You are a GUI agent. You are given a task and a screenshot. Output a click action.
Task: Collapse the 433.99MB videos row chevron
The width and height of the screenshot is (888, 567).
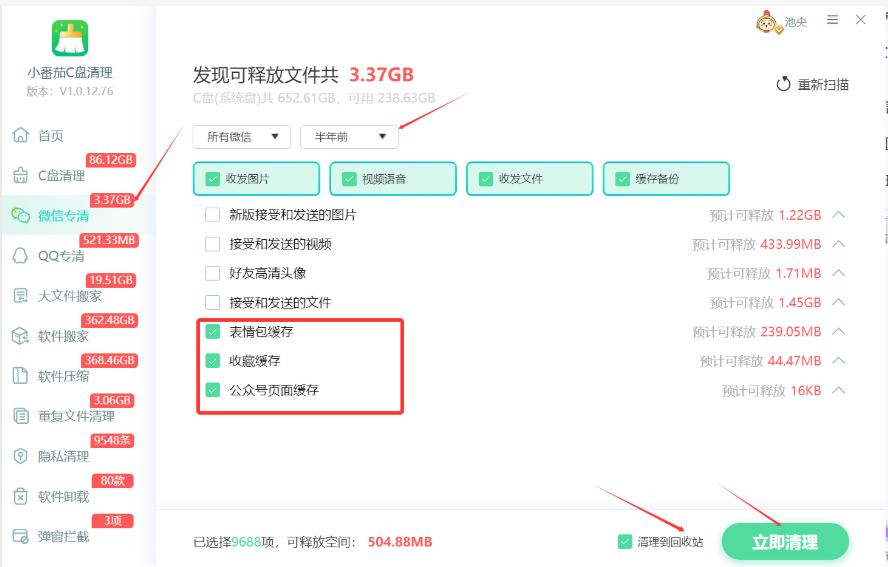pyautogui.click(x=839, y=244)
